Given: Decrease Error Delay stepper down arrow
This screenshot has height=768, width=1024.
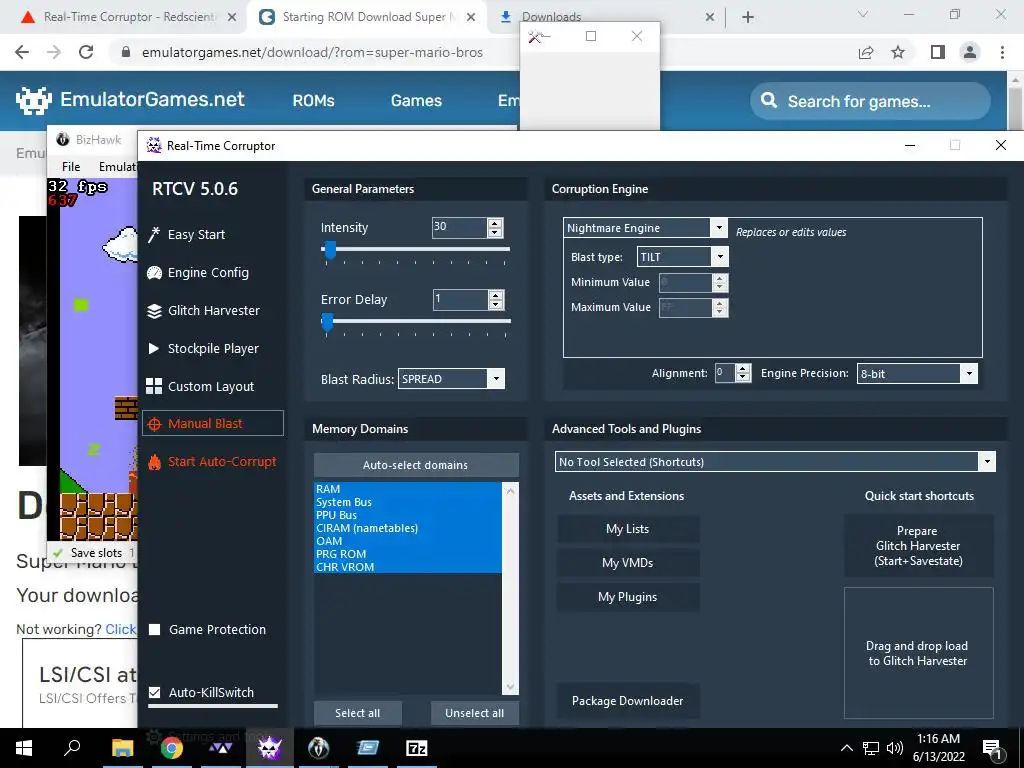Looking at the screenshot, I should coord(496,304).
